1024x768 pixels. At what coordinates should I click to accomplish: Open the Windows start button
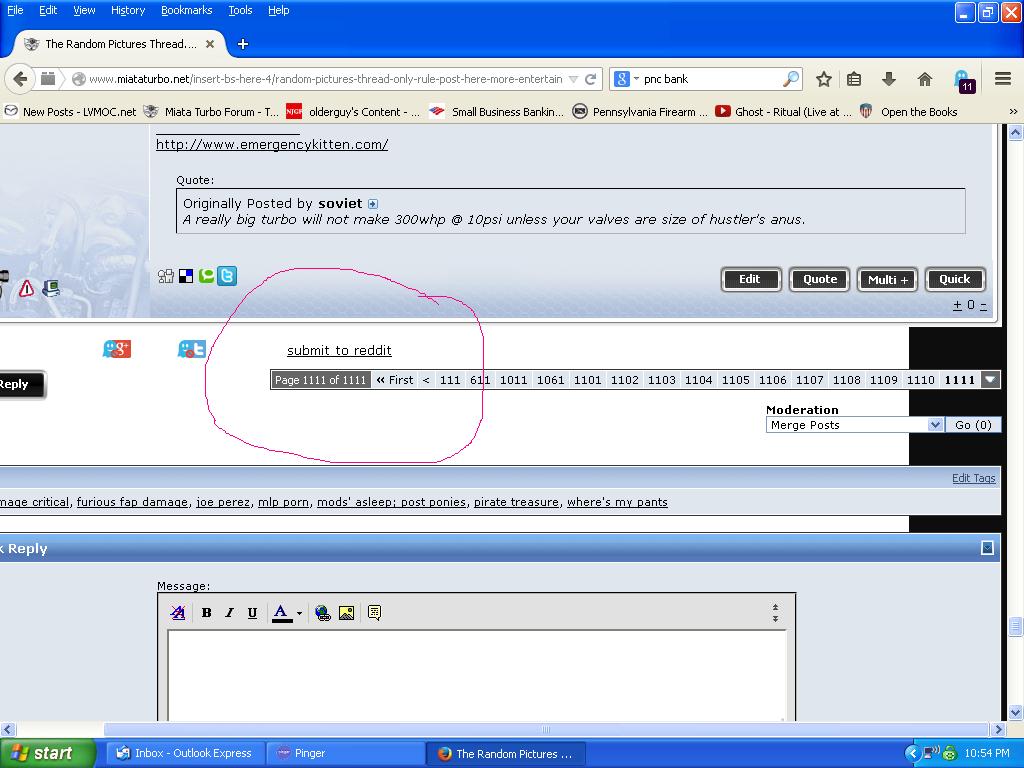(x=46, y=753)
